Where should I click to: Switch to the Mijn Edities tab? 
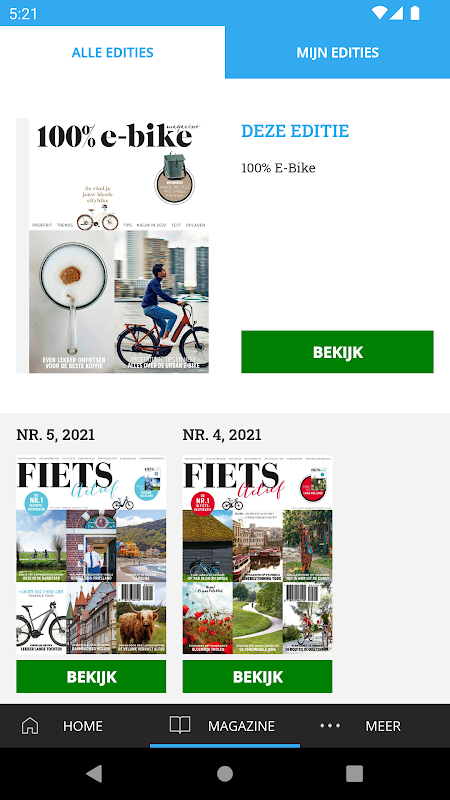tap(337, 53)
